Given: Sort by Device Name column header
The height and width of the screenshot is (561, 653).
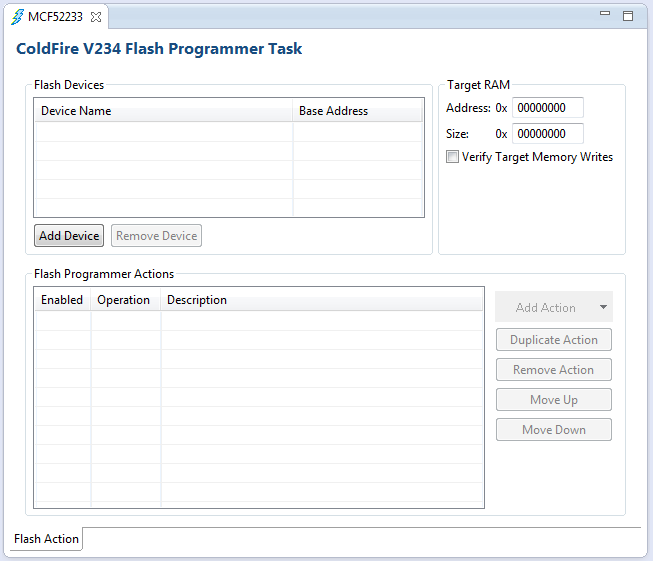Looking at the screenshot, I should click(164, 111).
